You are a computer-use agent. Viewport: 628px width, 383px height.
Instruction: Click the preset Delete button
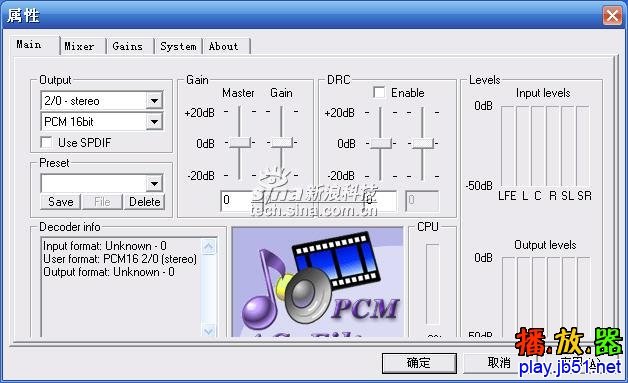click(x=144, y=202)
